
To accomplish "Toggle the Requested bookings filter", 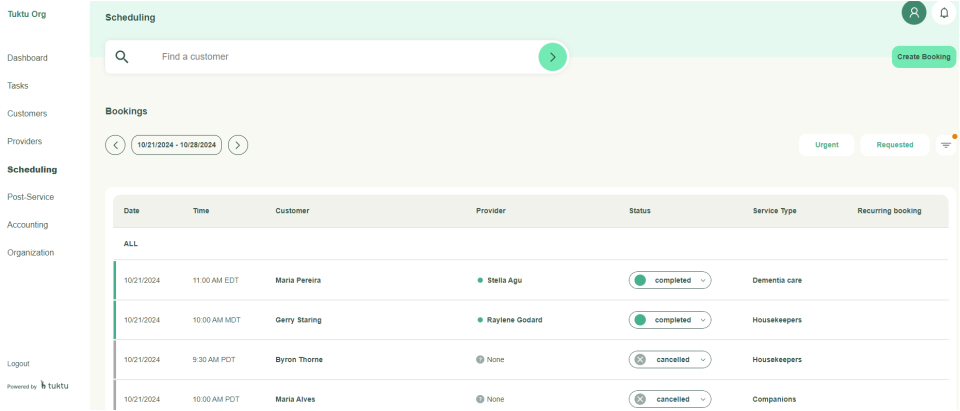I will (894, 145).
